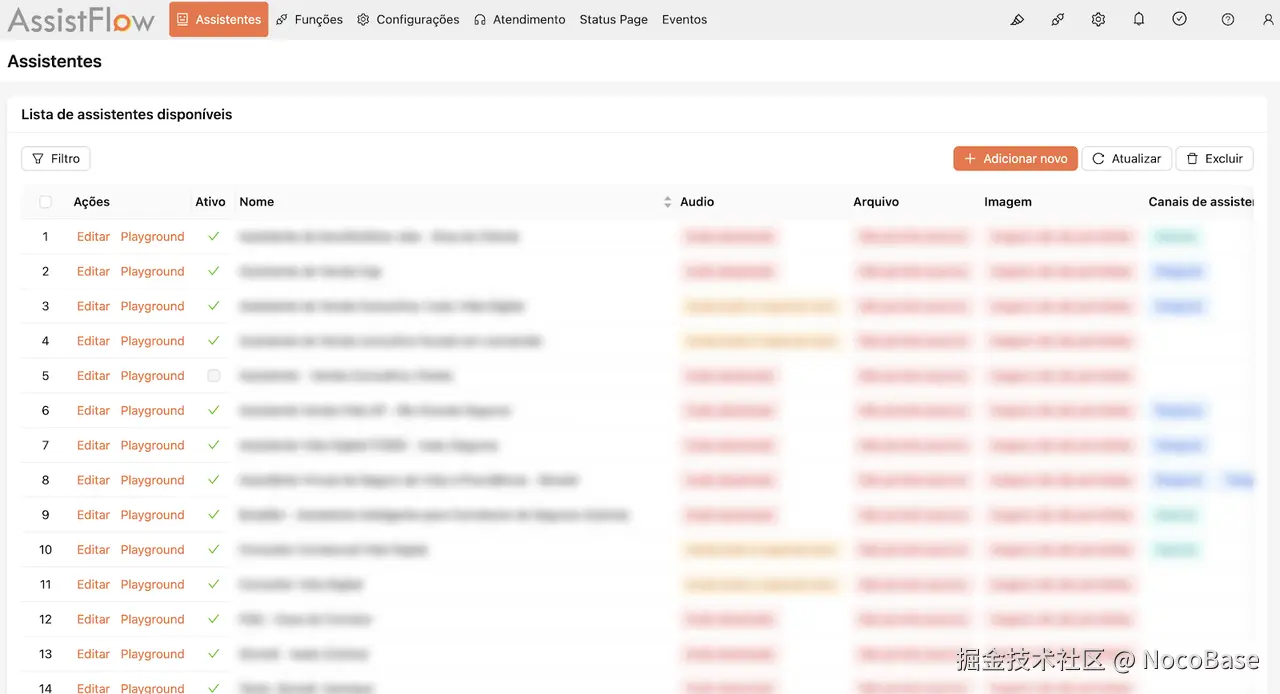Click the Arquivo column header
Image resolution: width=1280 pixels, height=694 pixels.
[x=876, y=202]
